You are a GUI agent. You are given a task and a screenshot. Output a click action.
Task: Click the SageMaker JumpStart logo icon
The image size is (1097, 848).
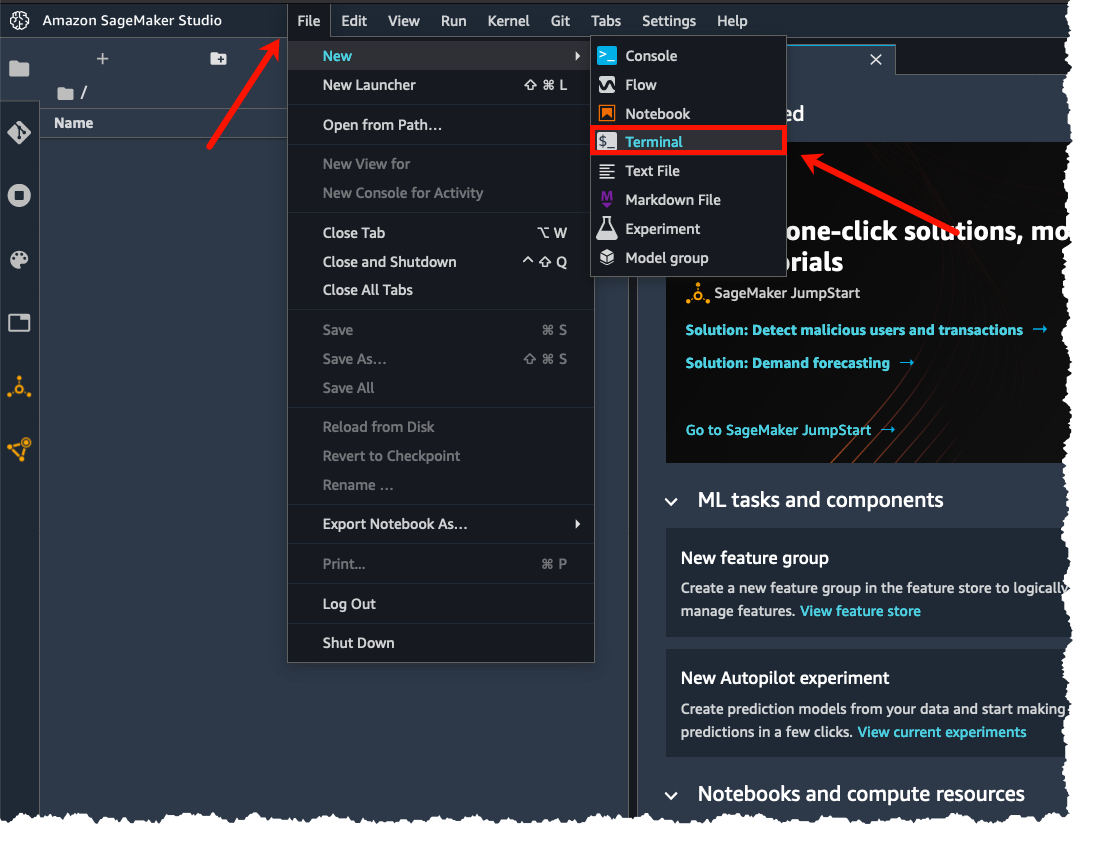pyautogui.click(x=697, y=293)
